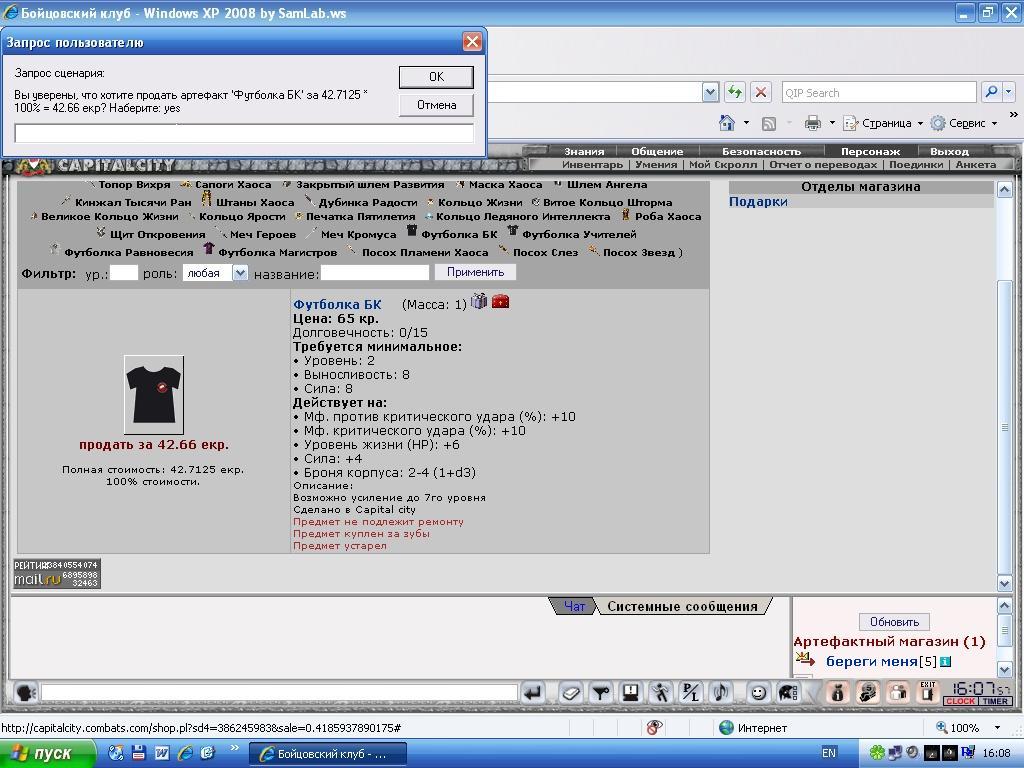Click into the QIP Search box
The height and width of the screenshot is (768, 1024).
[x=878, y=93]
